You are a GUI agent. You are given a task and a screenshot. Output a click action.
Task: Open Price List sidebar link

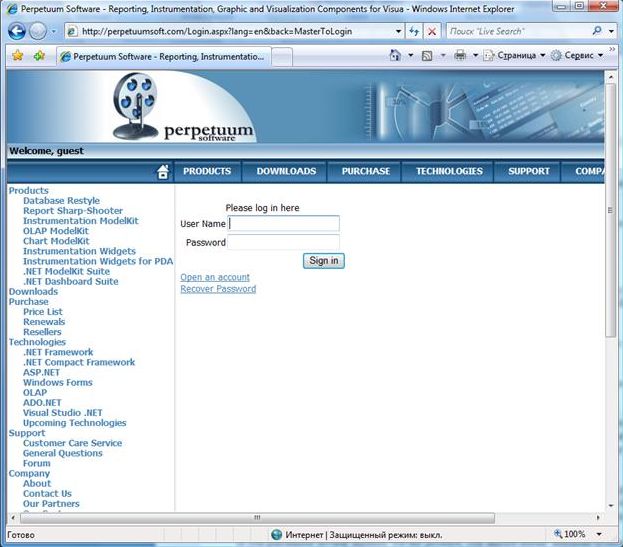tap(43, 312)
